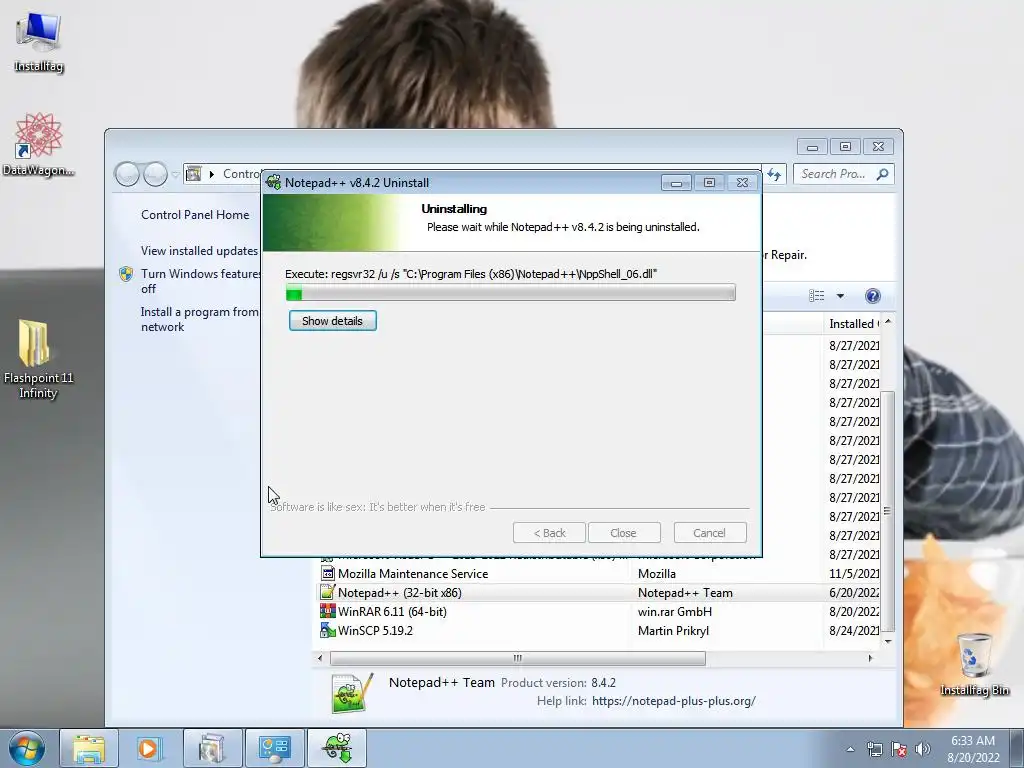Click the vertical scrollbar up arrow
1024x768 pixels.
coord(888,322)
